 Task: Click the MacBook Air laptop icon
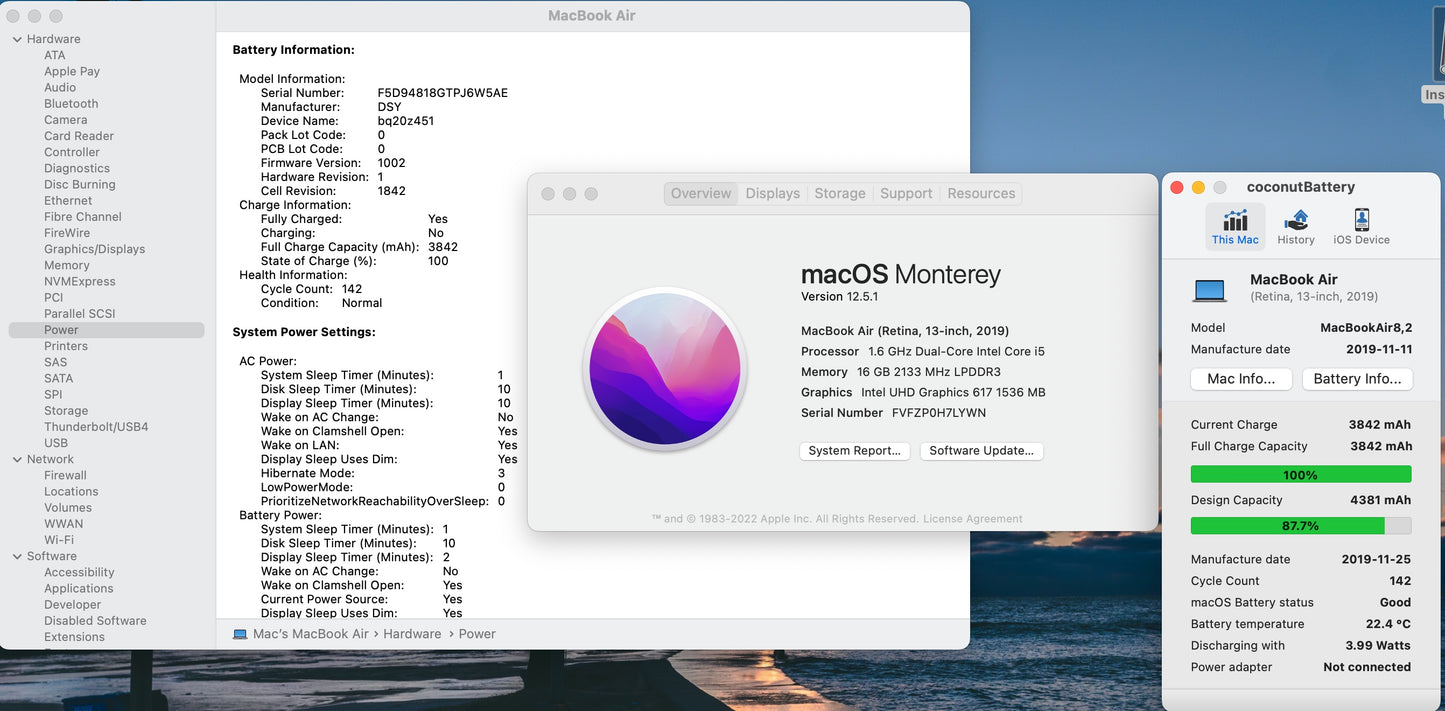(x=1210, y=290)
